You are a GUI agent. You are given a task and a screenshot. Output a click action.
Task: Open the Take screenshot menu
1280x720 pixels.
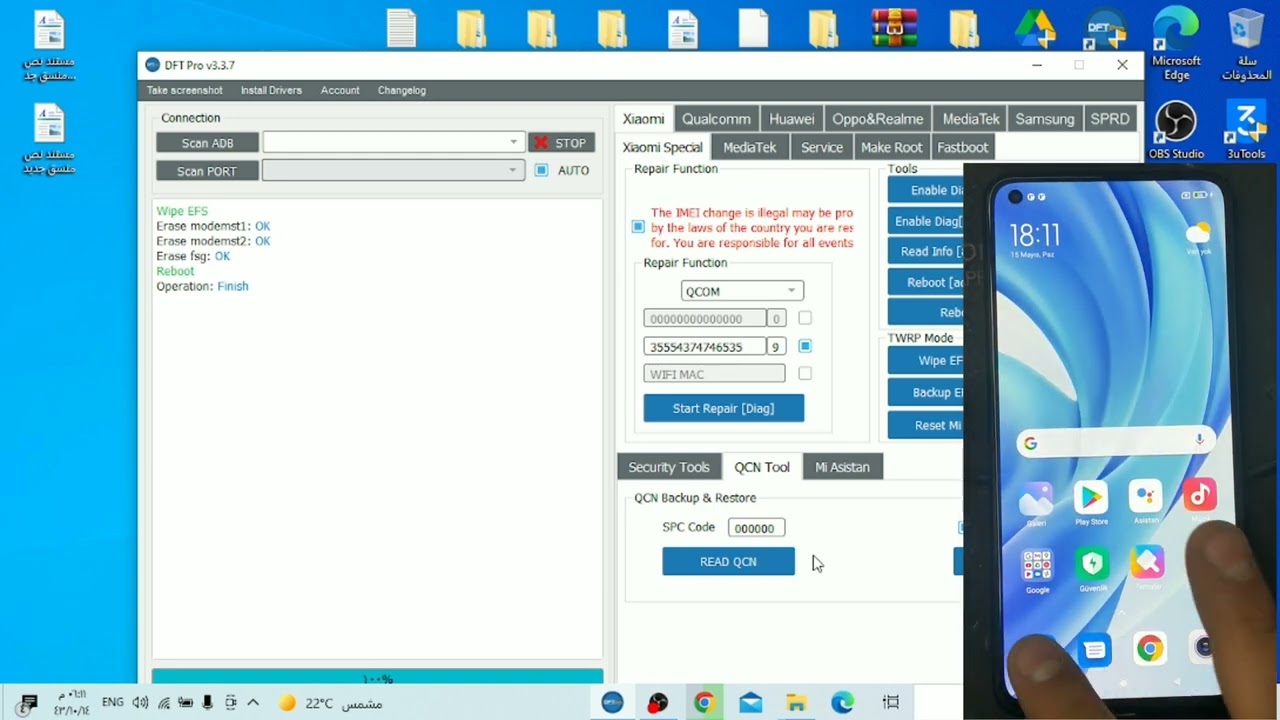(x=185, y=90)
